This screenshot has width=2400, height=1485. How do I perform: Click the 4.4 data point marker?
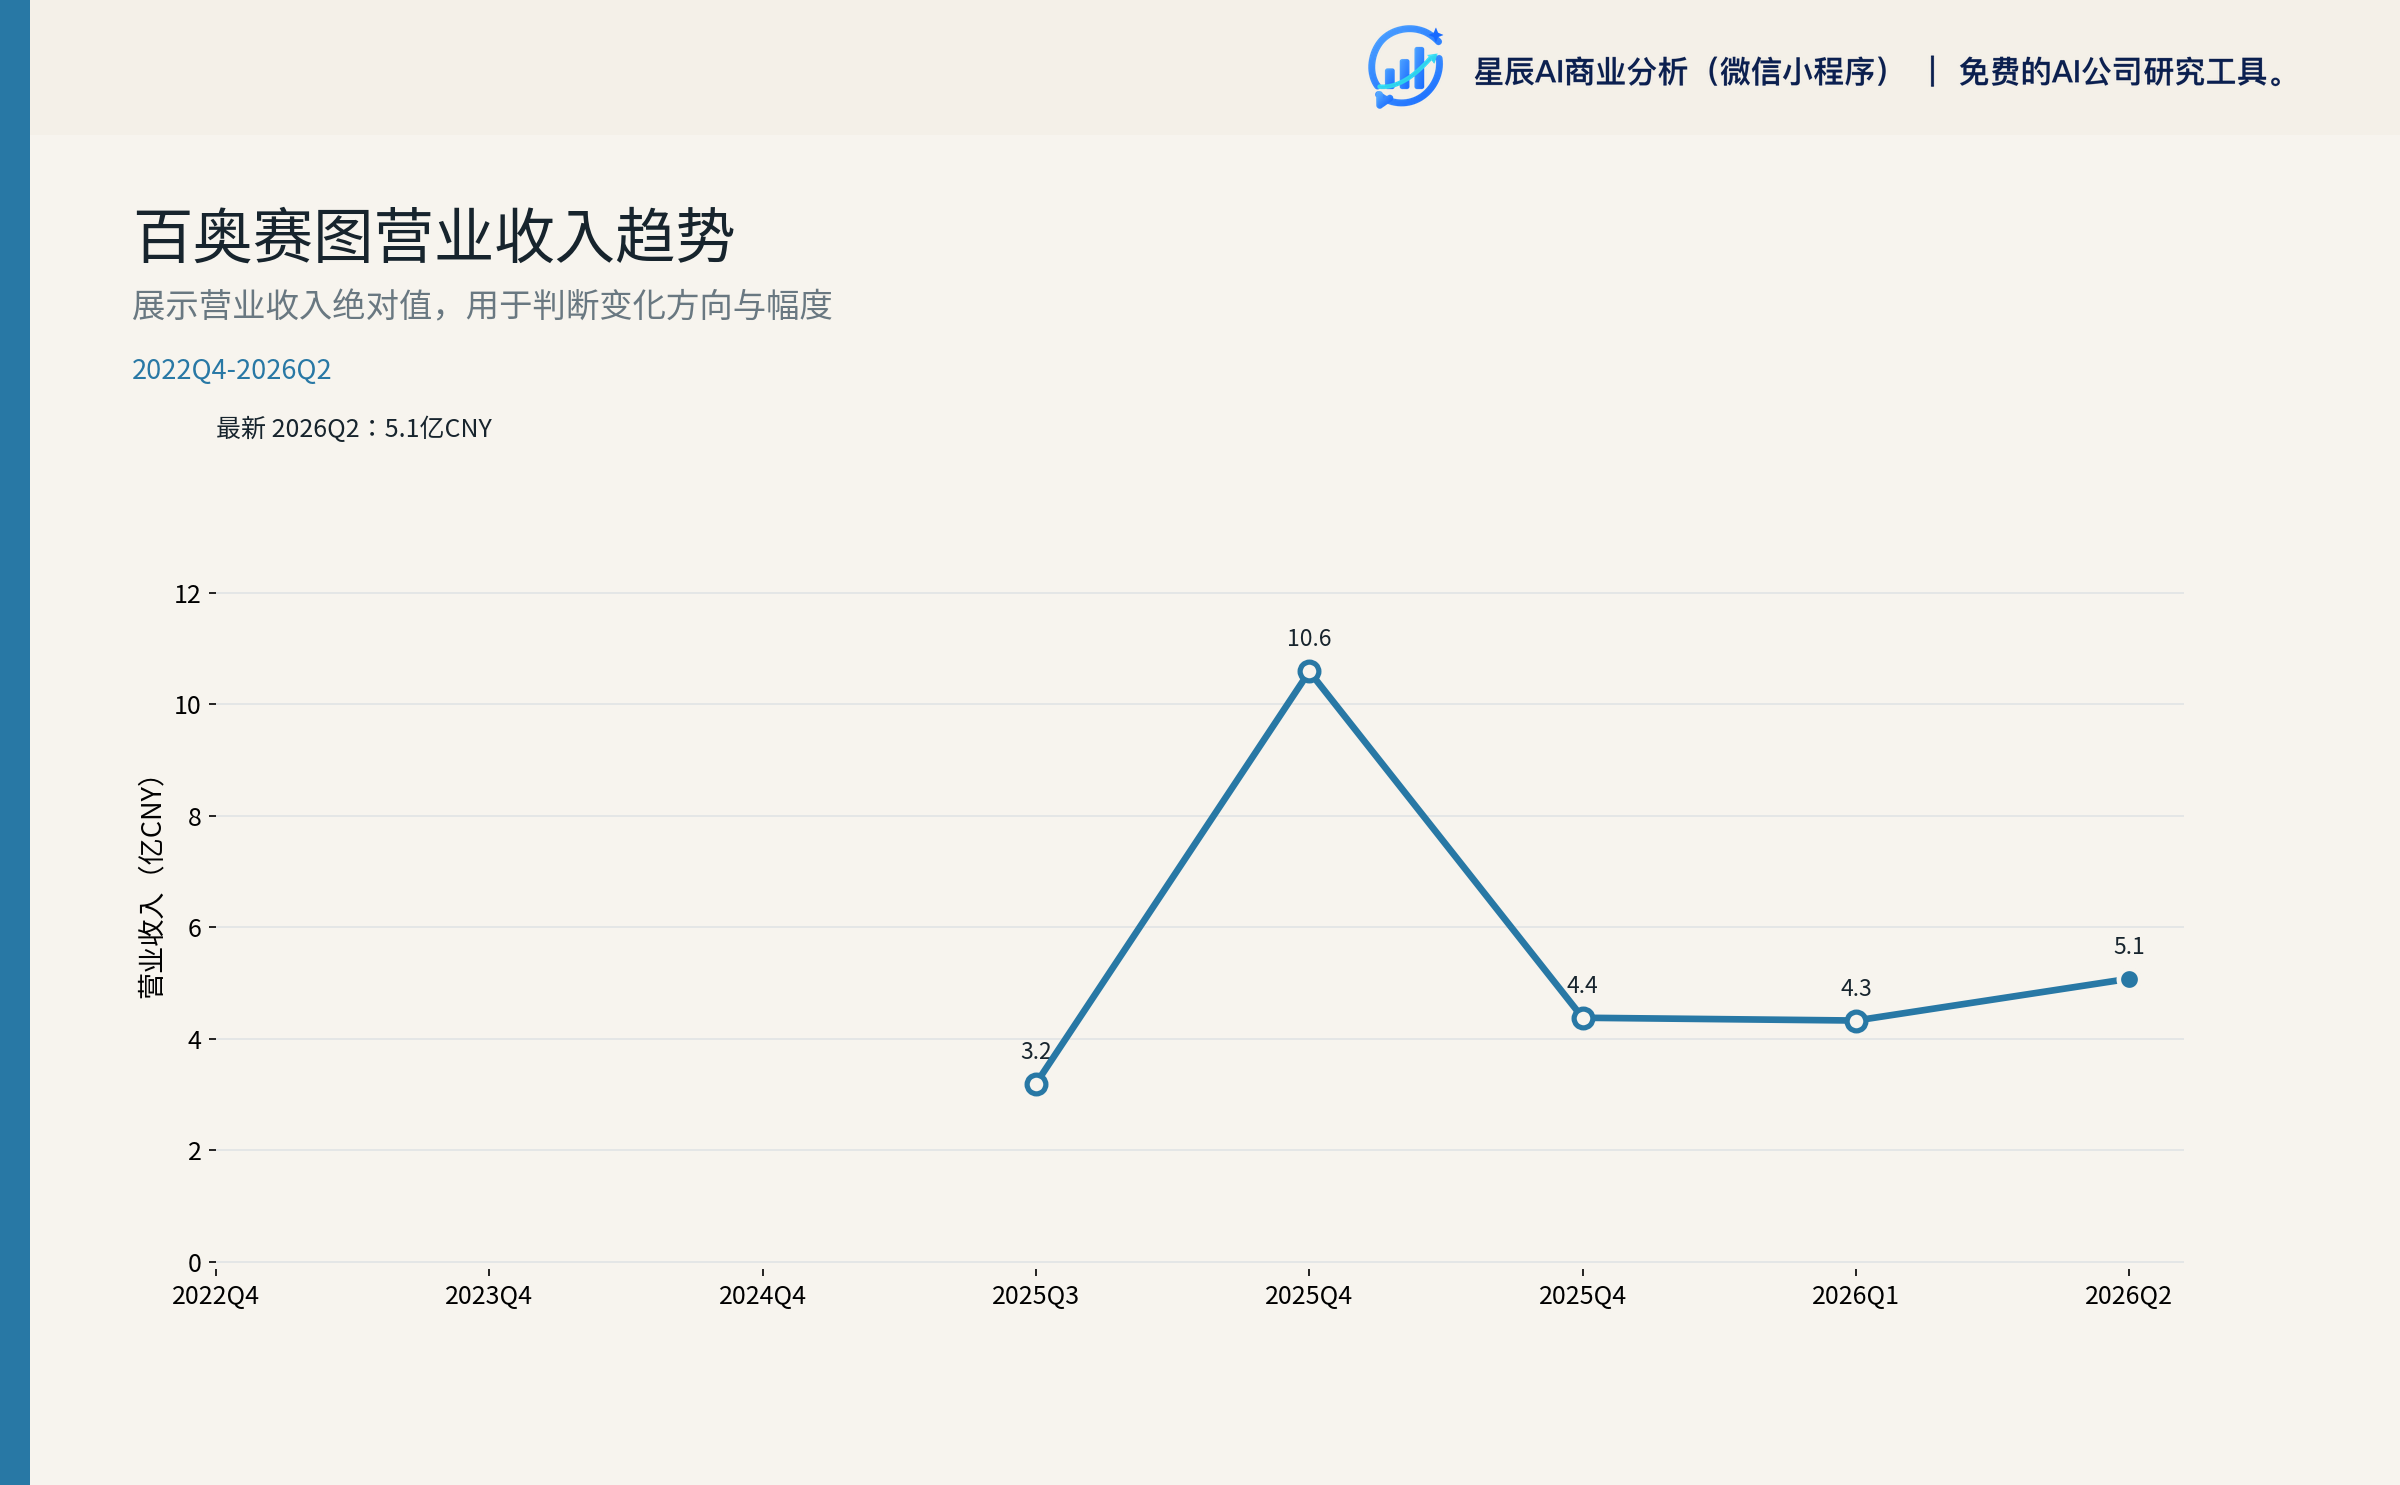coord(1583,1018)
